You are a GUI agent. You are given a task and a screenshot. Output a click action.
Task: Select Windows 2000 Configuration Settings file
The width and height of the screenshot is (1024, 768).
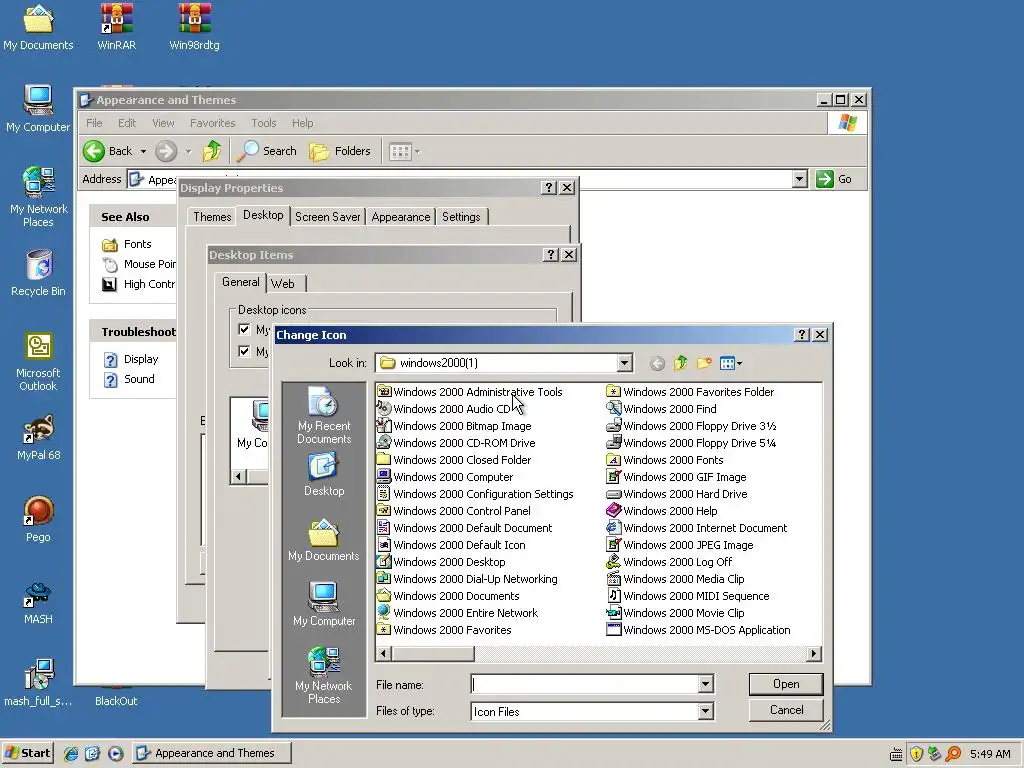coord(475,494)
